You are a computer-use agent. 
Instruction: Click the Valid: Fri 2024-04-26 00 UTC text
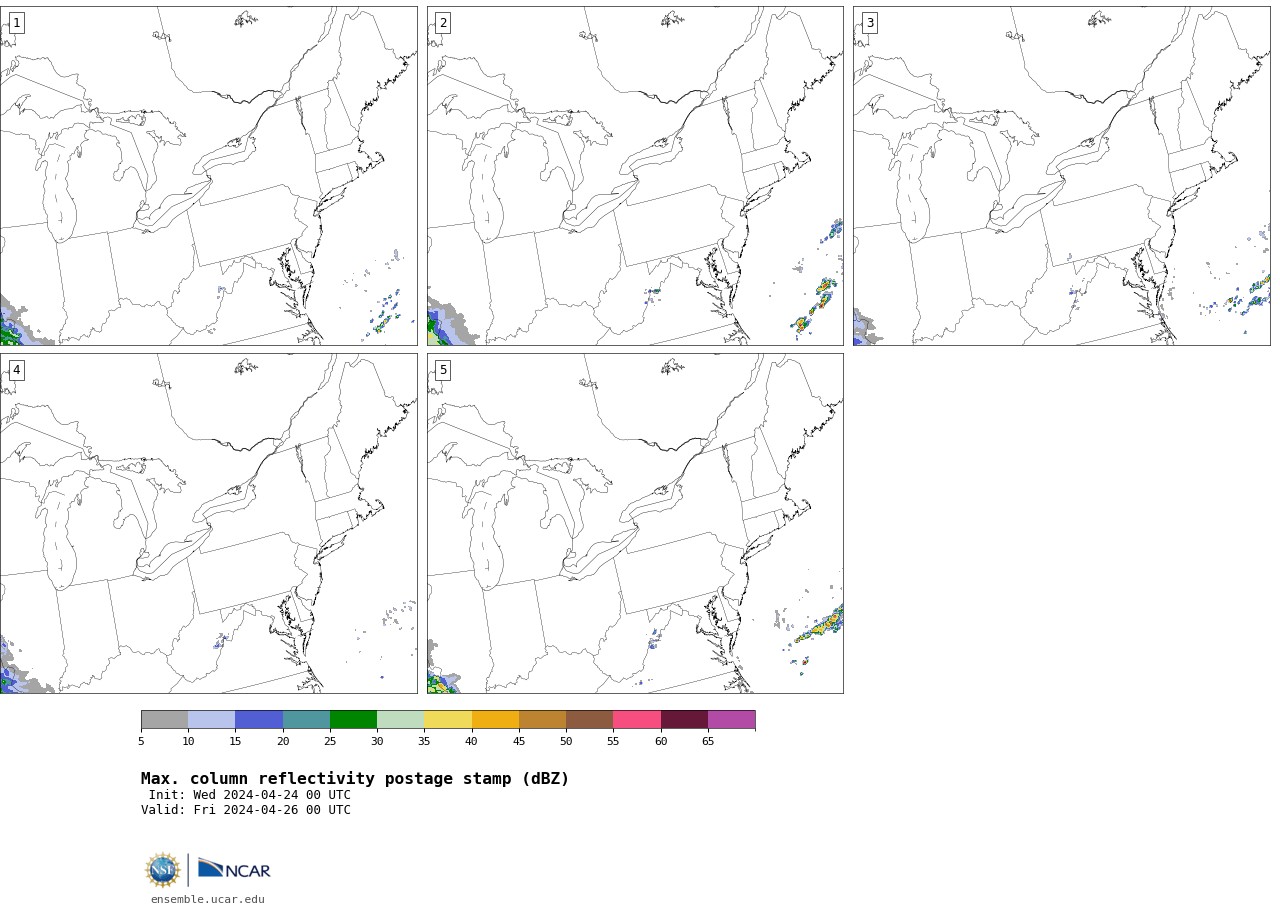pos(246,810)
